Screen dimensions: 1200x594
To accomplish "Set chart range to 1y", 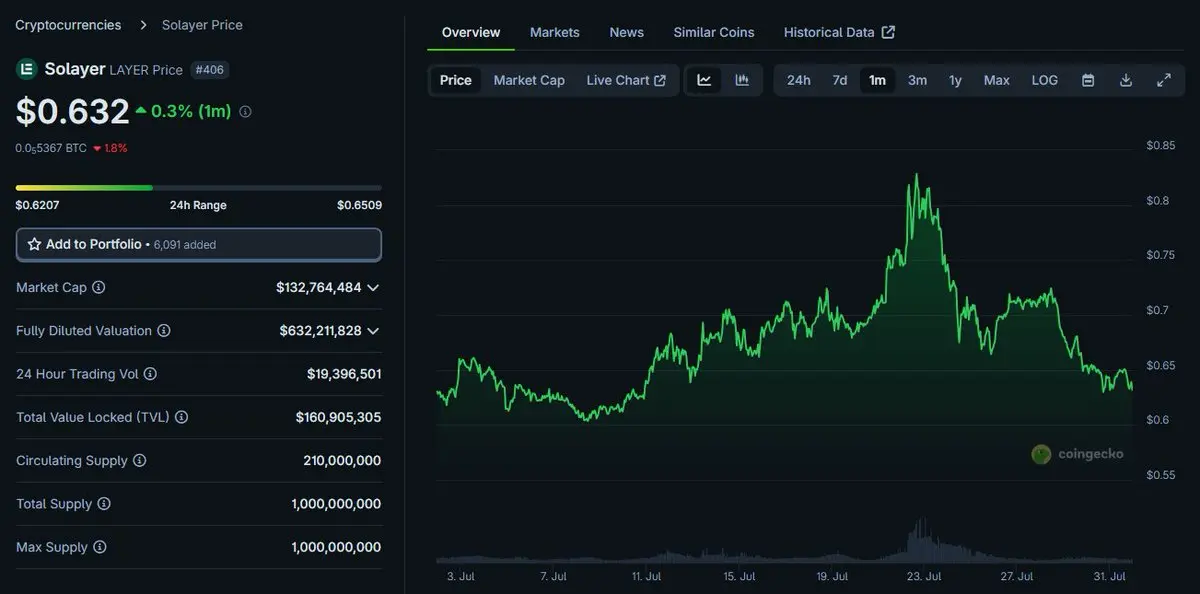I will point(955,80).
